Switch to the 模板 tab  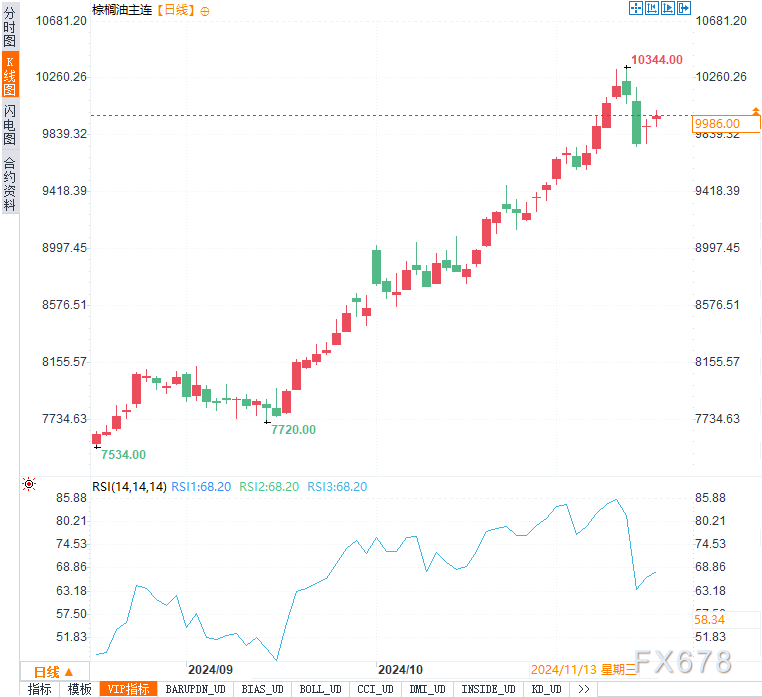79,689
